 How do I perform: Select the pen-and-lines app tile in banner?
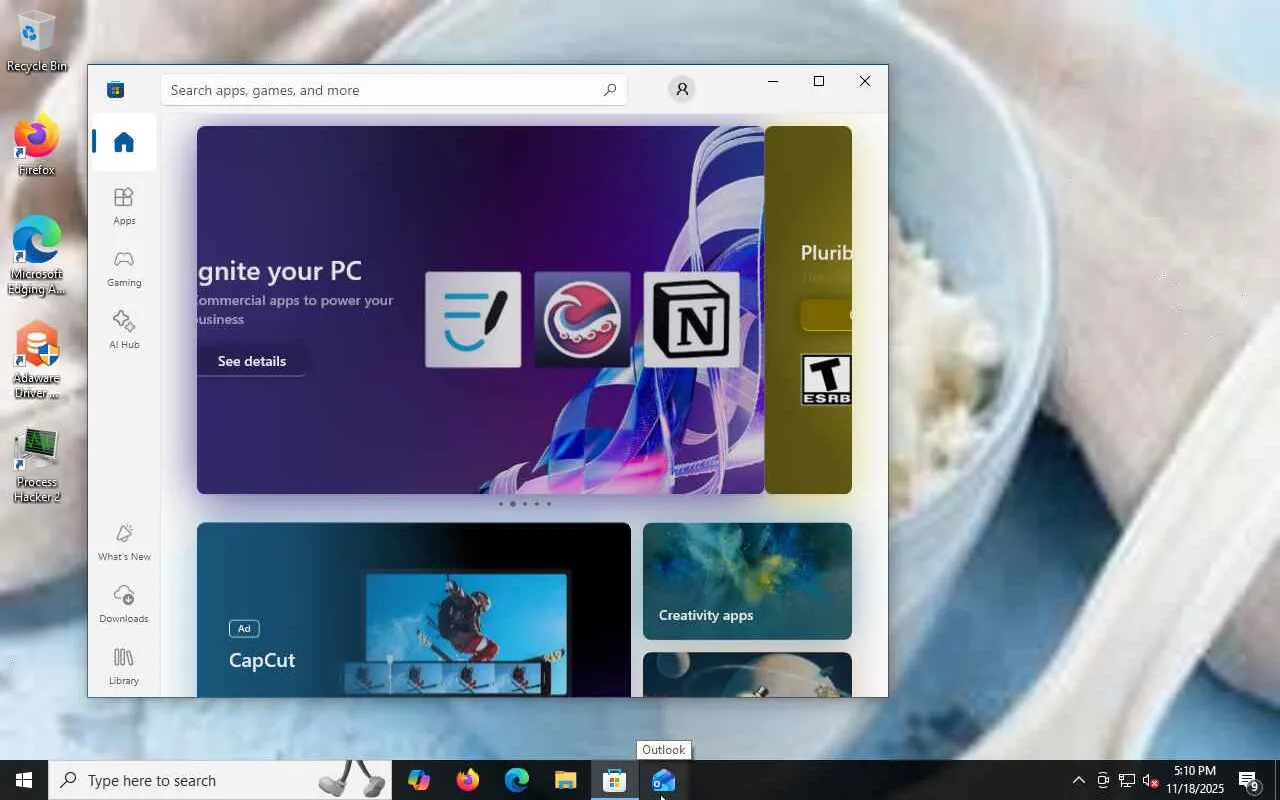click(473, 319)
